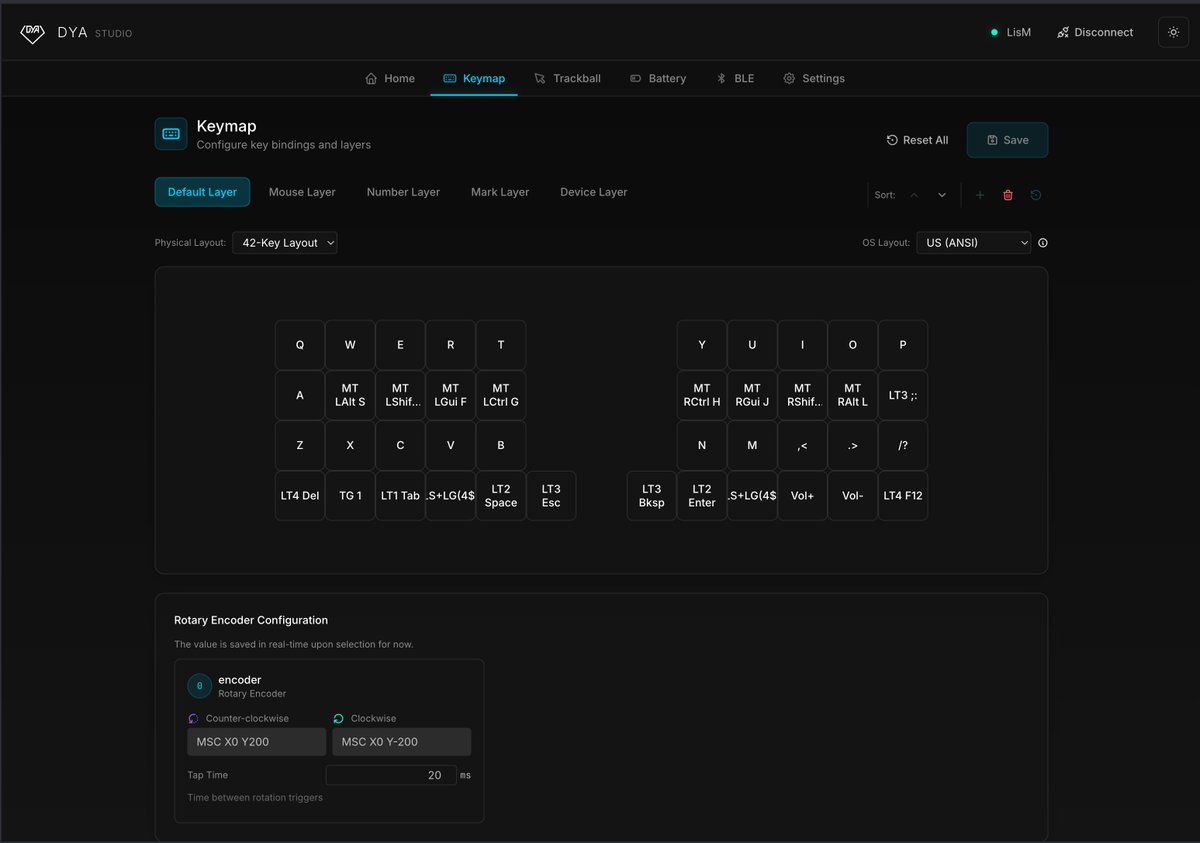Switch to Mark Layer
Screen dimensions: 1200x843
point(500,192)
